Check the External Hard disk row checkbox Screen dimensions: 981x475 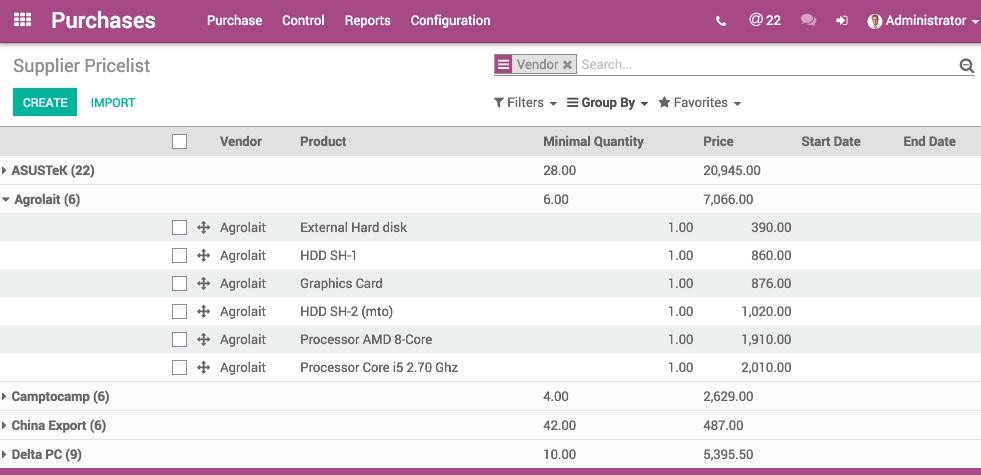click(180, 228)
